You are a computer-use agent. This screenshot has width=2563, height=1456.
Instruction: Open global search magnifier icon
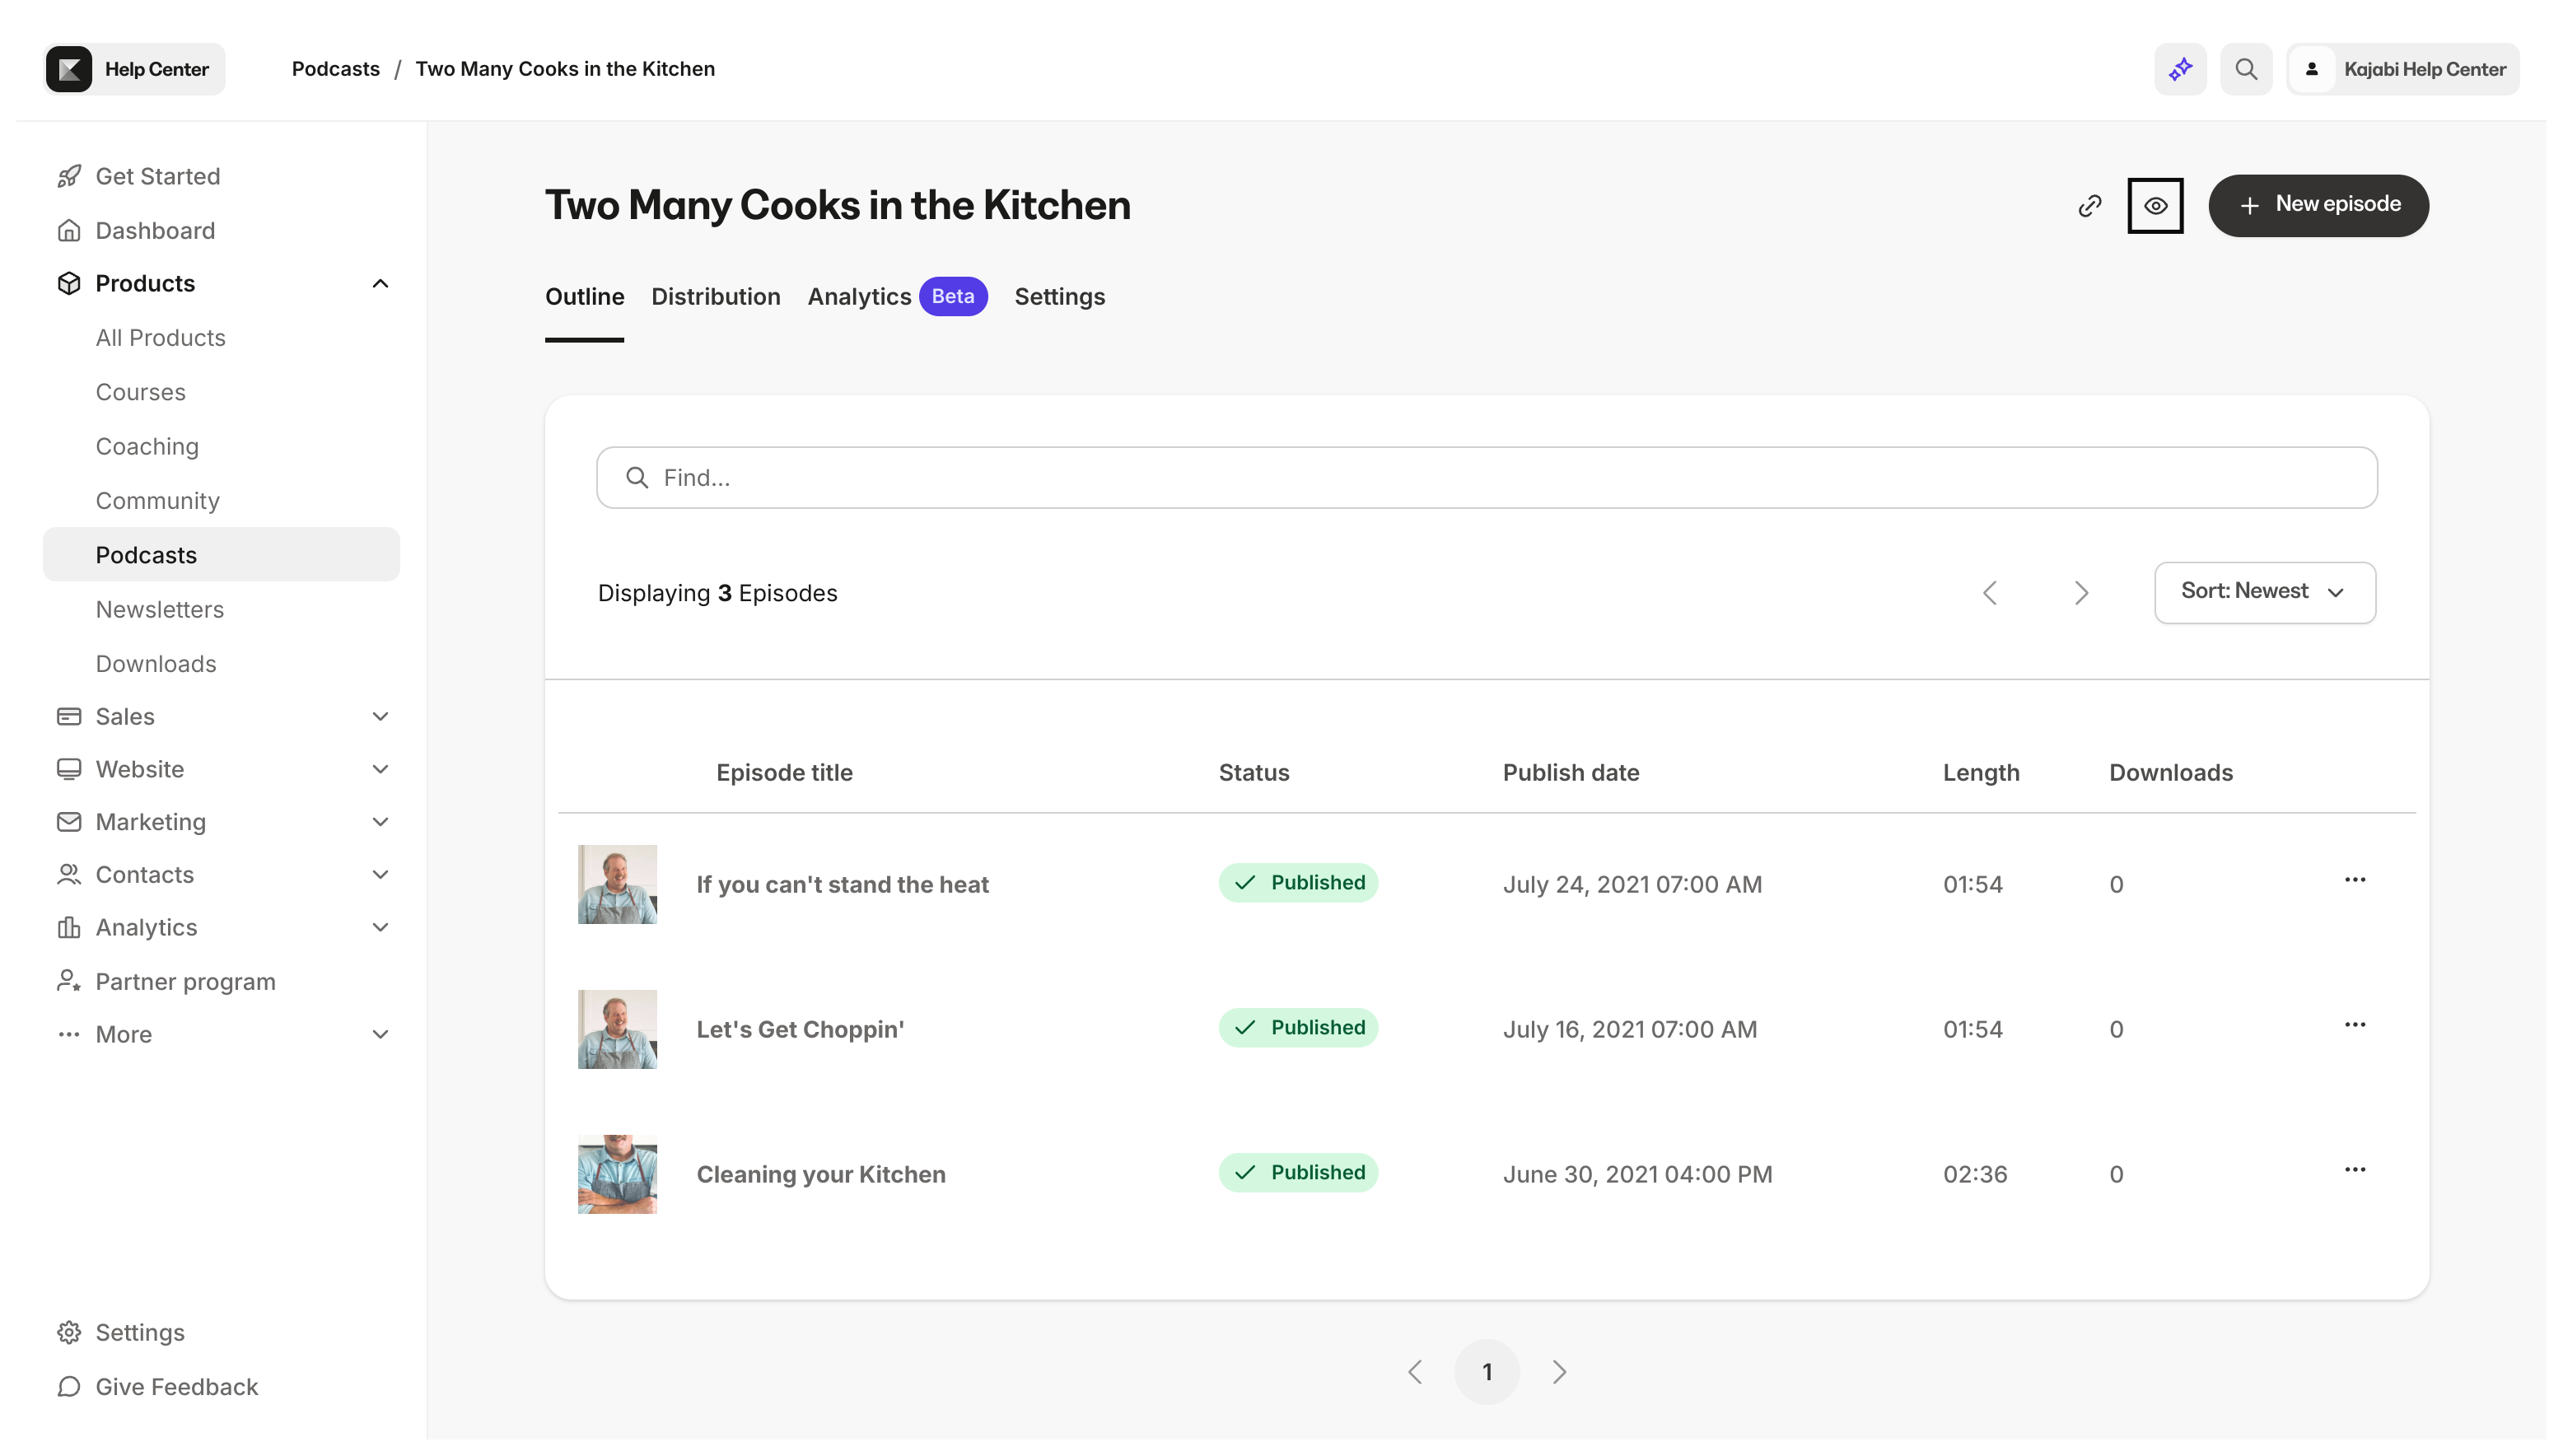[2246, 69]
